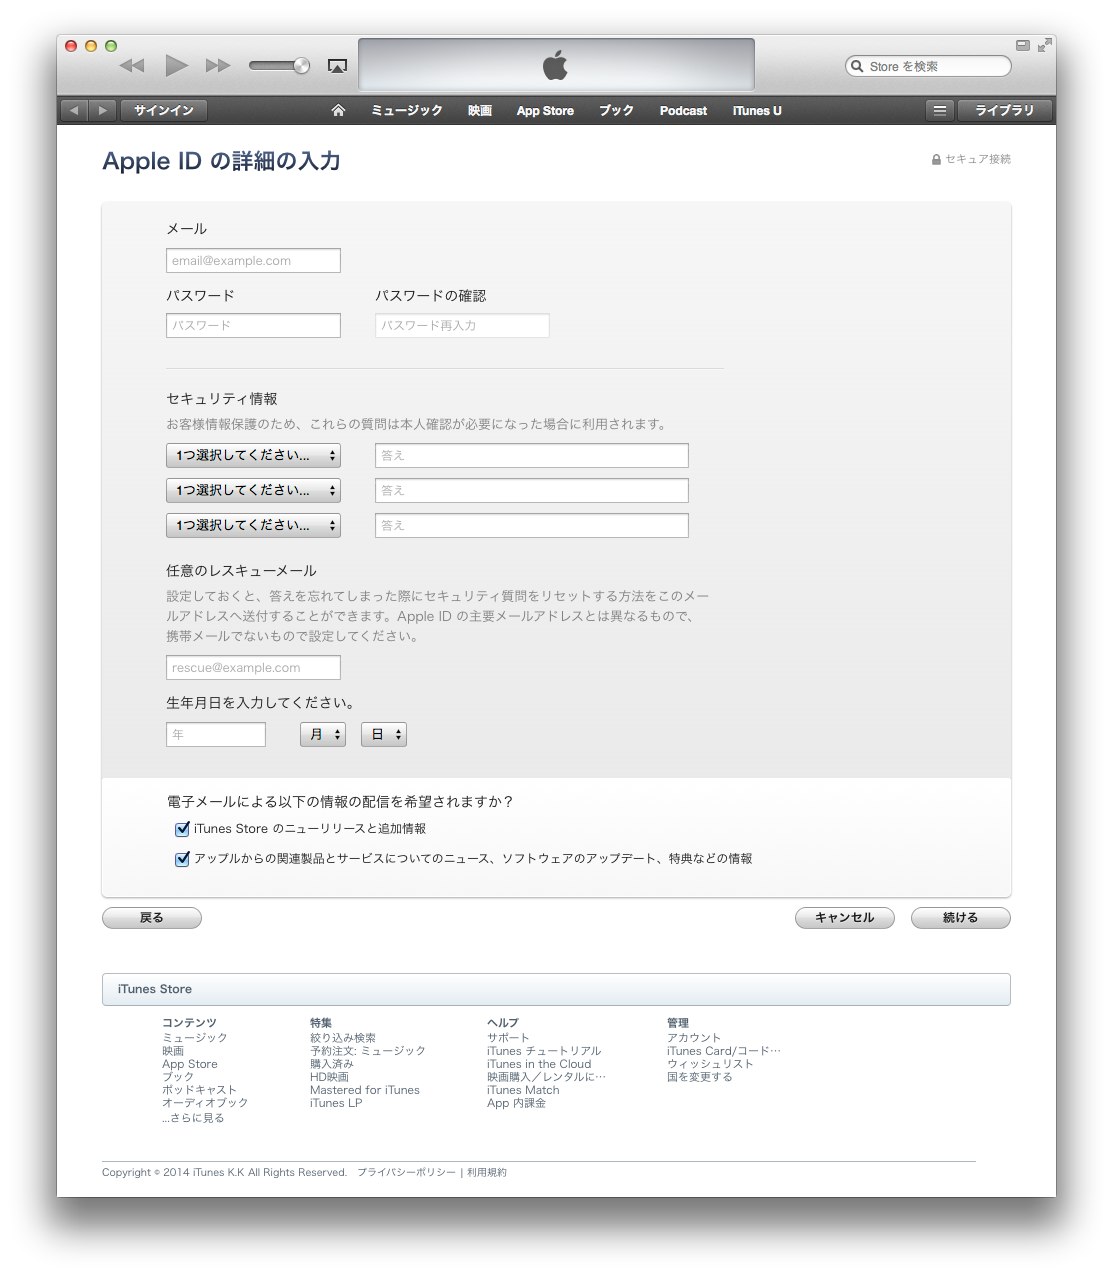1113x1276 pixels.
Task: Click the first 答え answer field
Action: pos(532,455)
